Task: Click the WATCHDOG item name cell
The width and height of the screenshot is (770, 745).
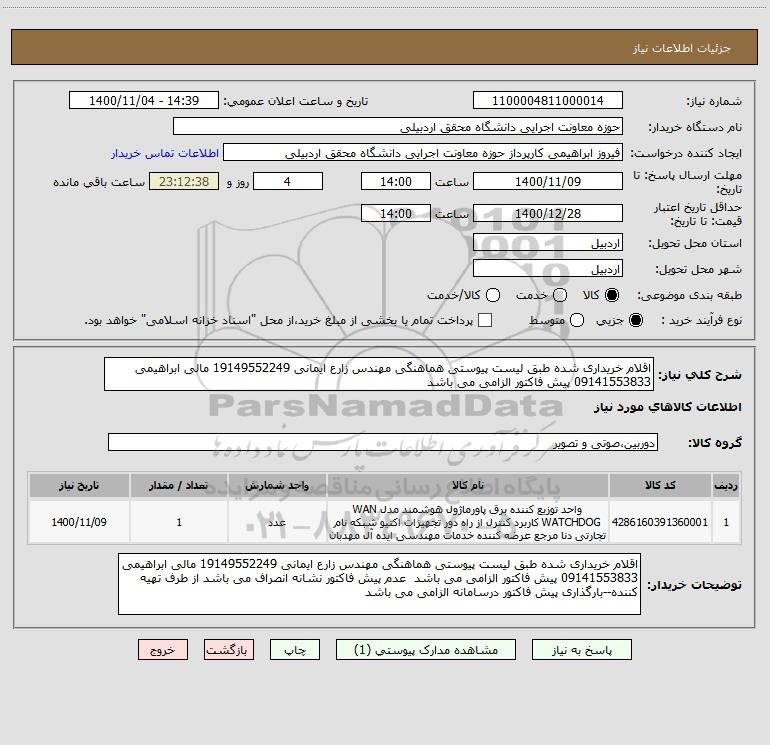Action: click(x=468, y=522)
